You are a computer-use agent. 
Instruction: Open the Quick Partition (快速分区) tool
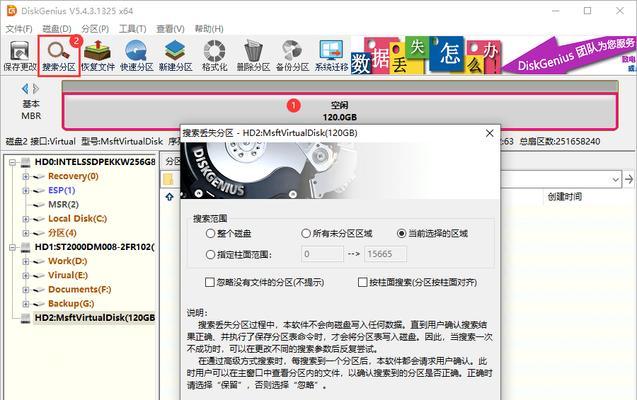coord(136,56)
